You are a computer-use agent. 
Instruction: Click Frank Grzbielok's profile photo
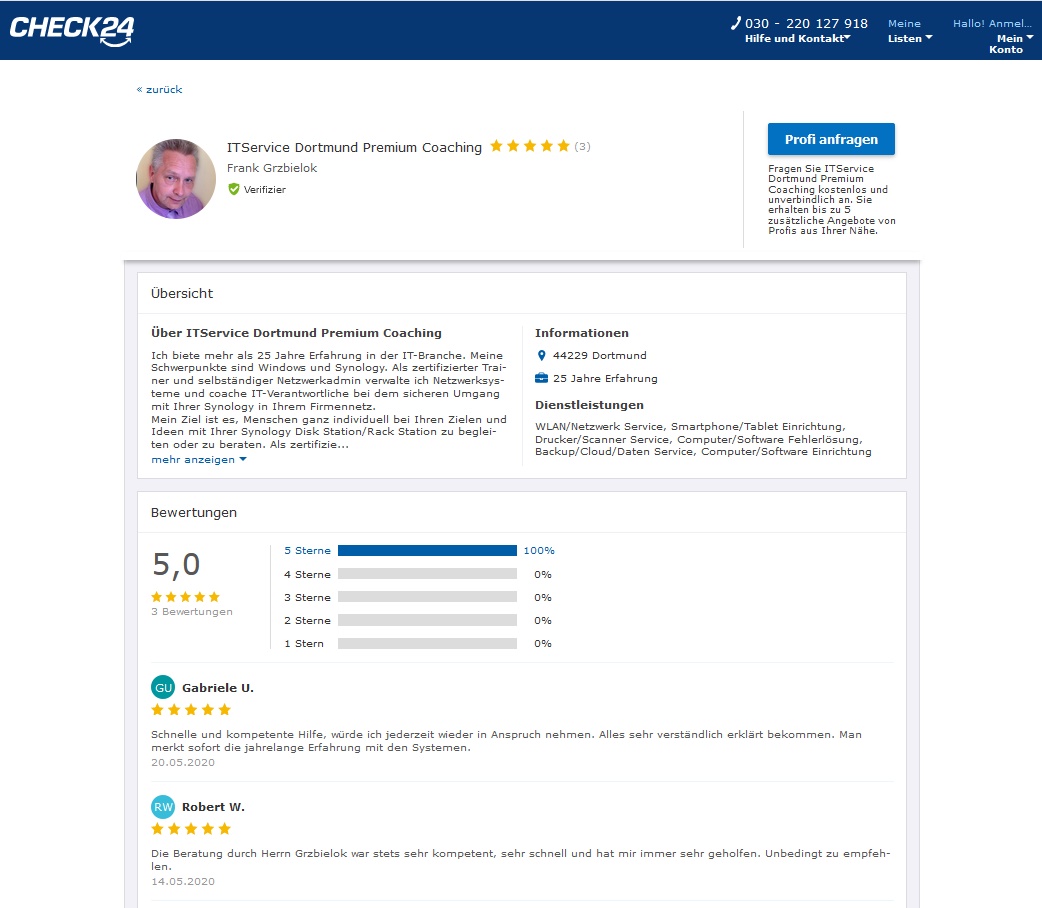[x=176, y=179]
